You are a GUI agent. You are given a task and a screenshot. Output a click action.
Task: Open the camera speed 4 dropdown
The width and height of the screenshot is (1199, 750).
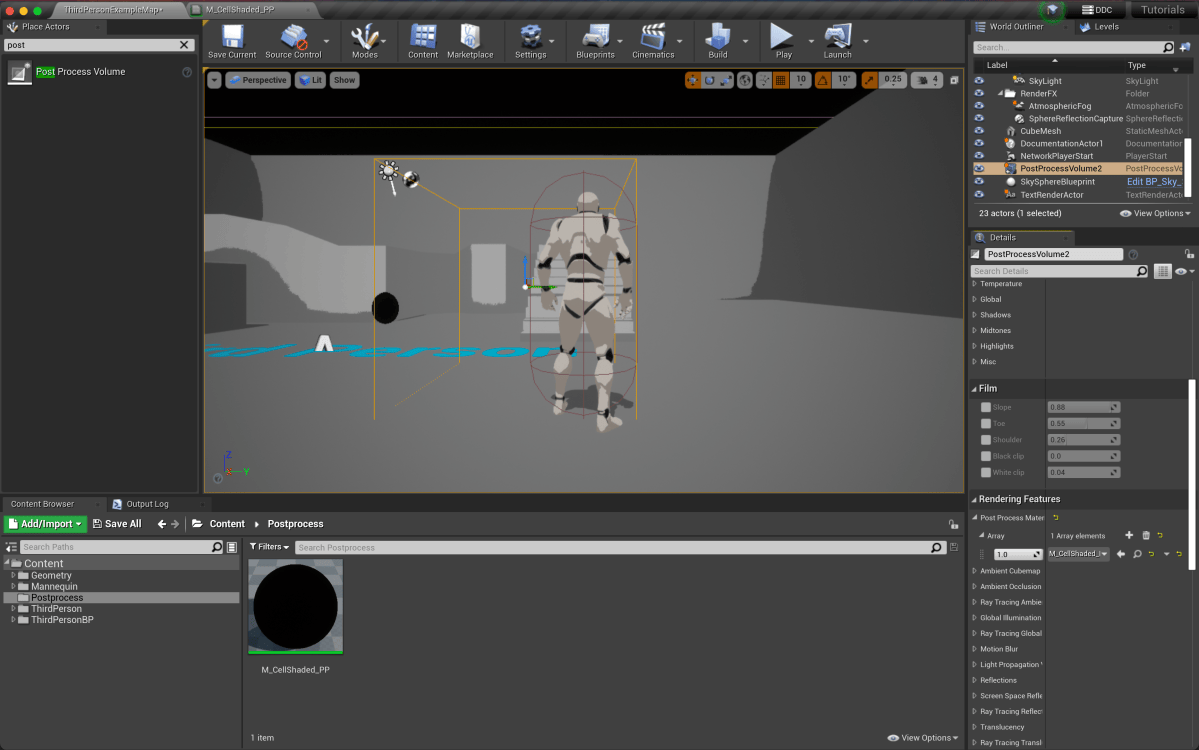tap(927, 80)
